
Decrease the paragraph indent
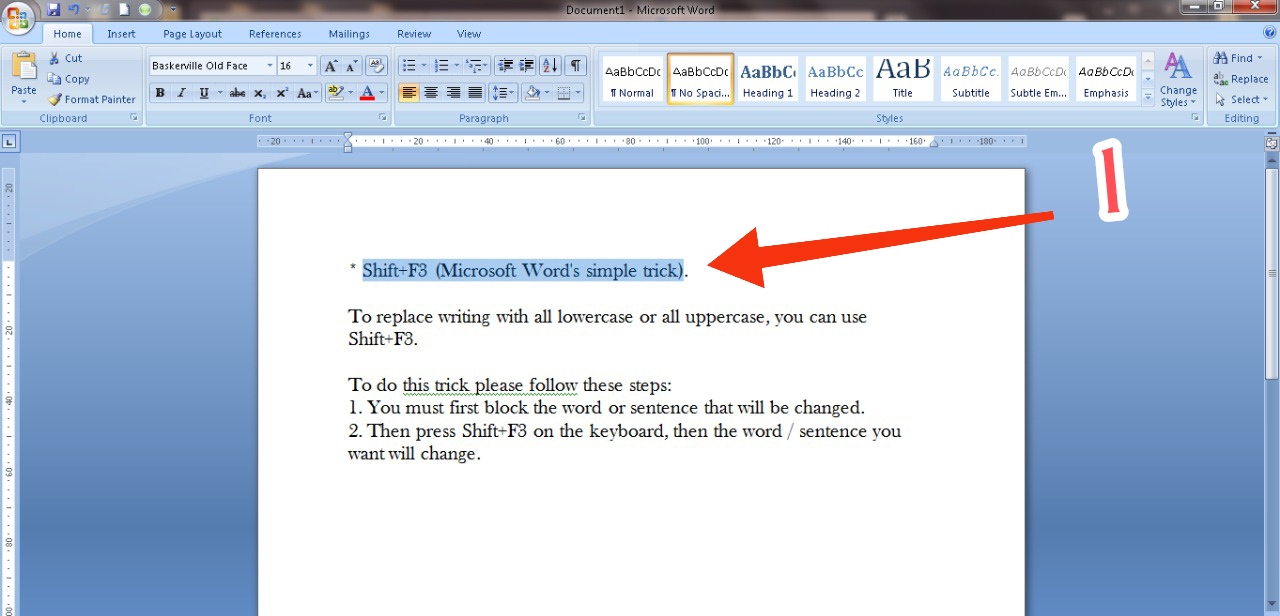505,66
